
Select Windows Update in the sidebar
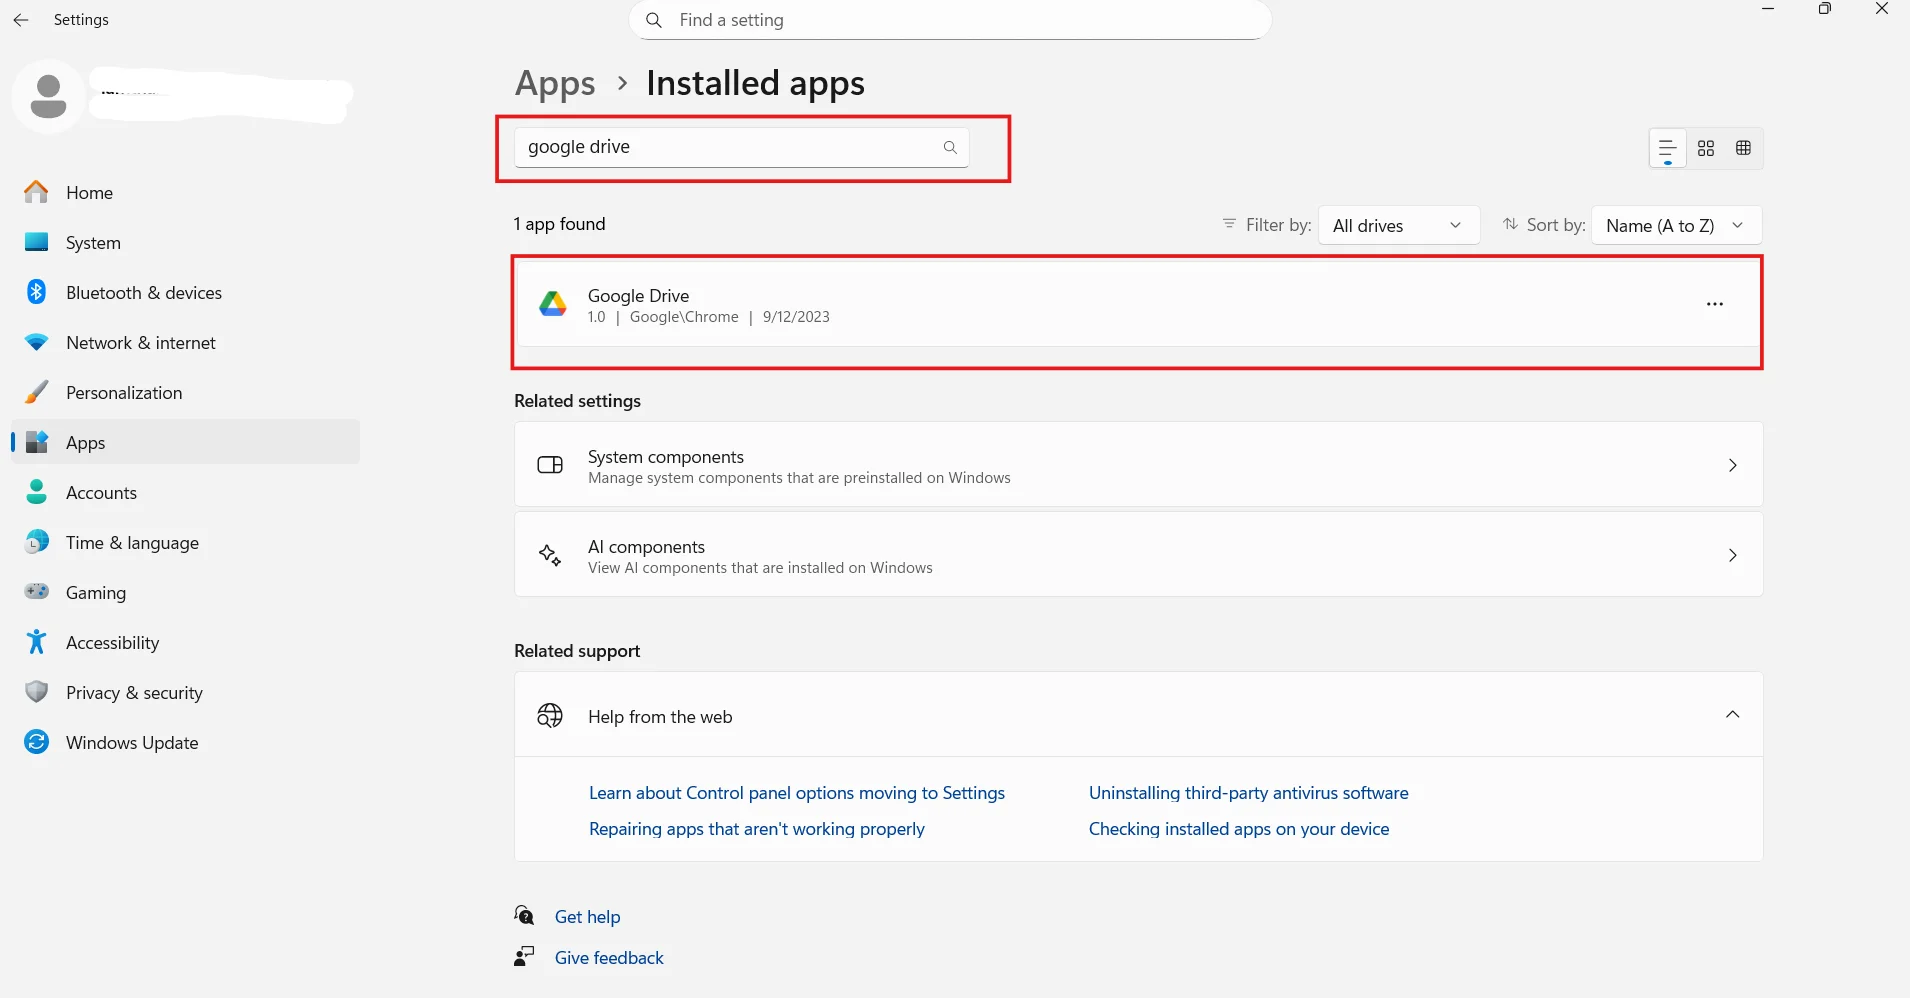click(36, 742)
